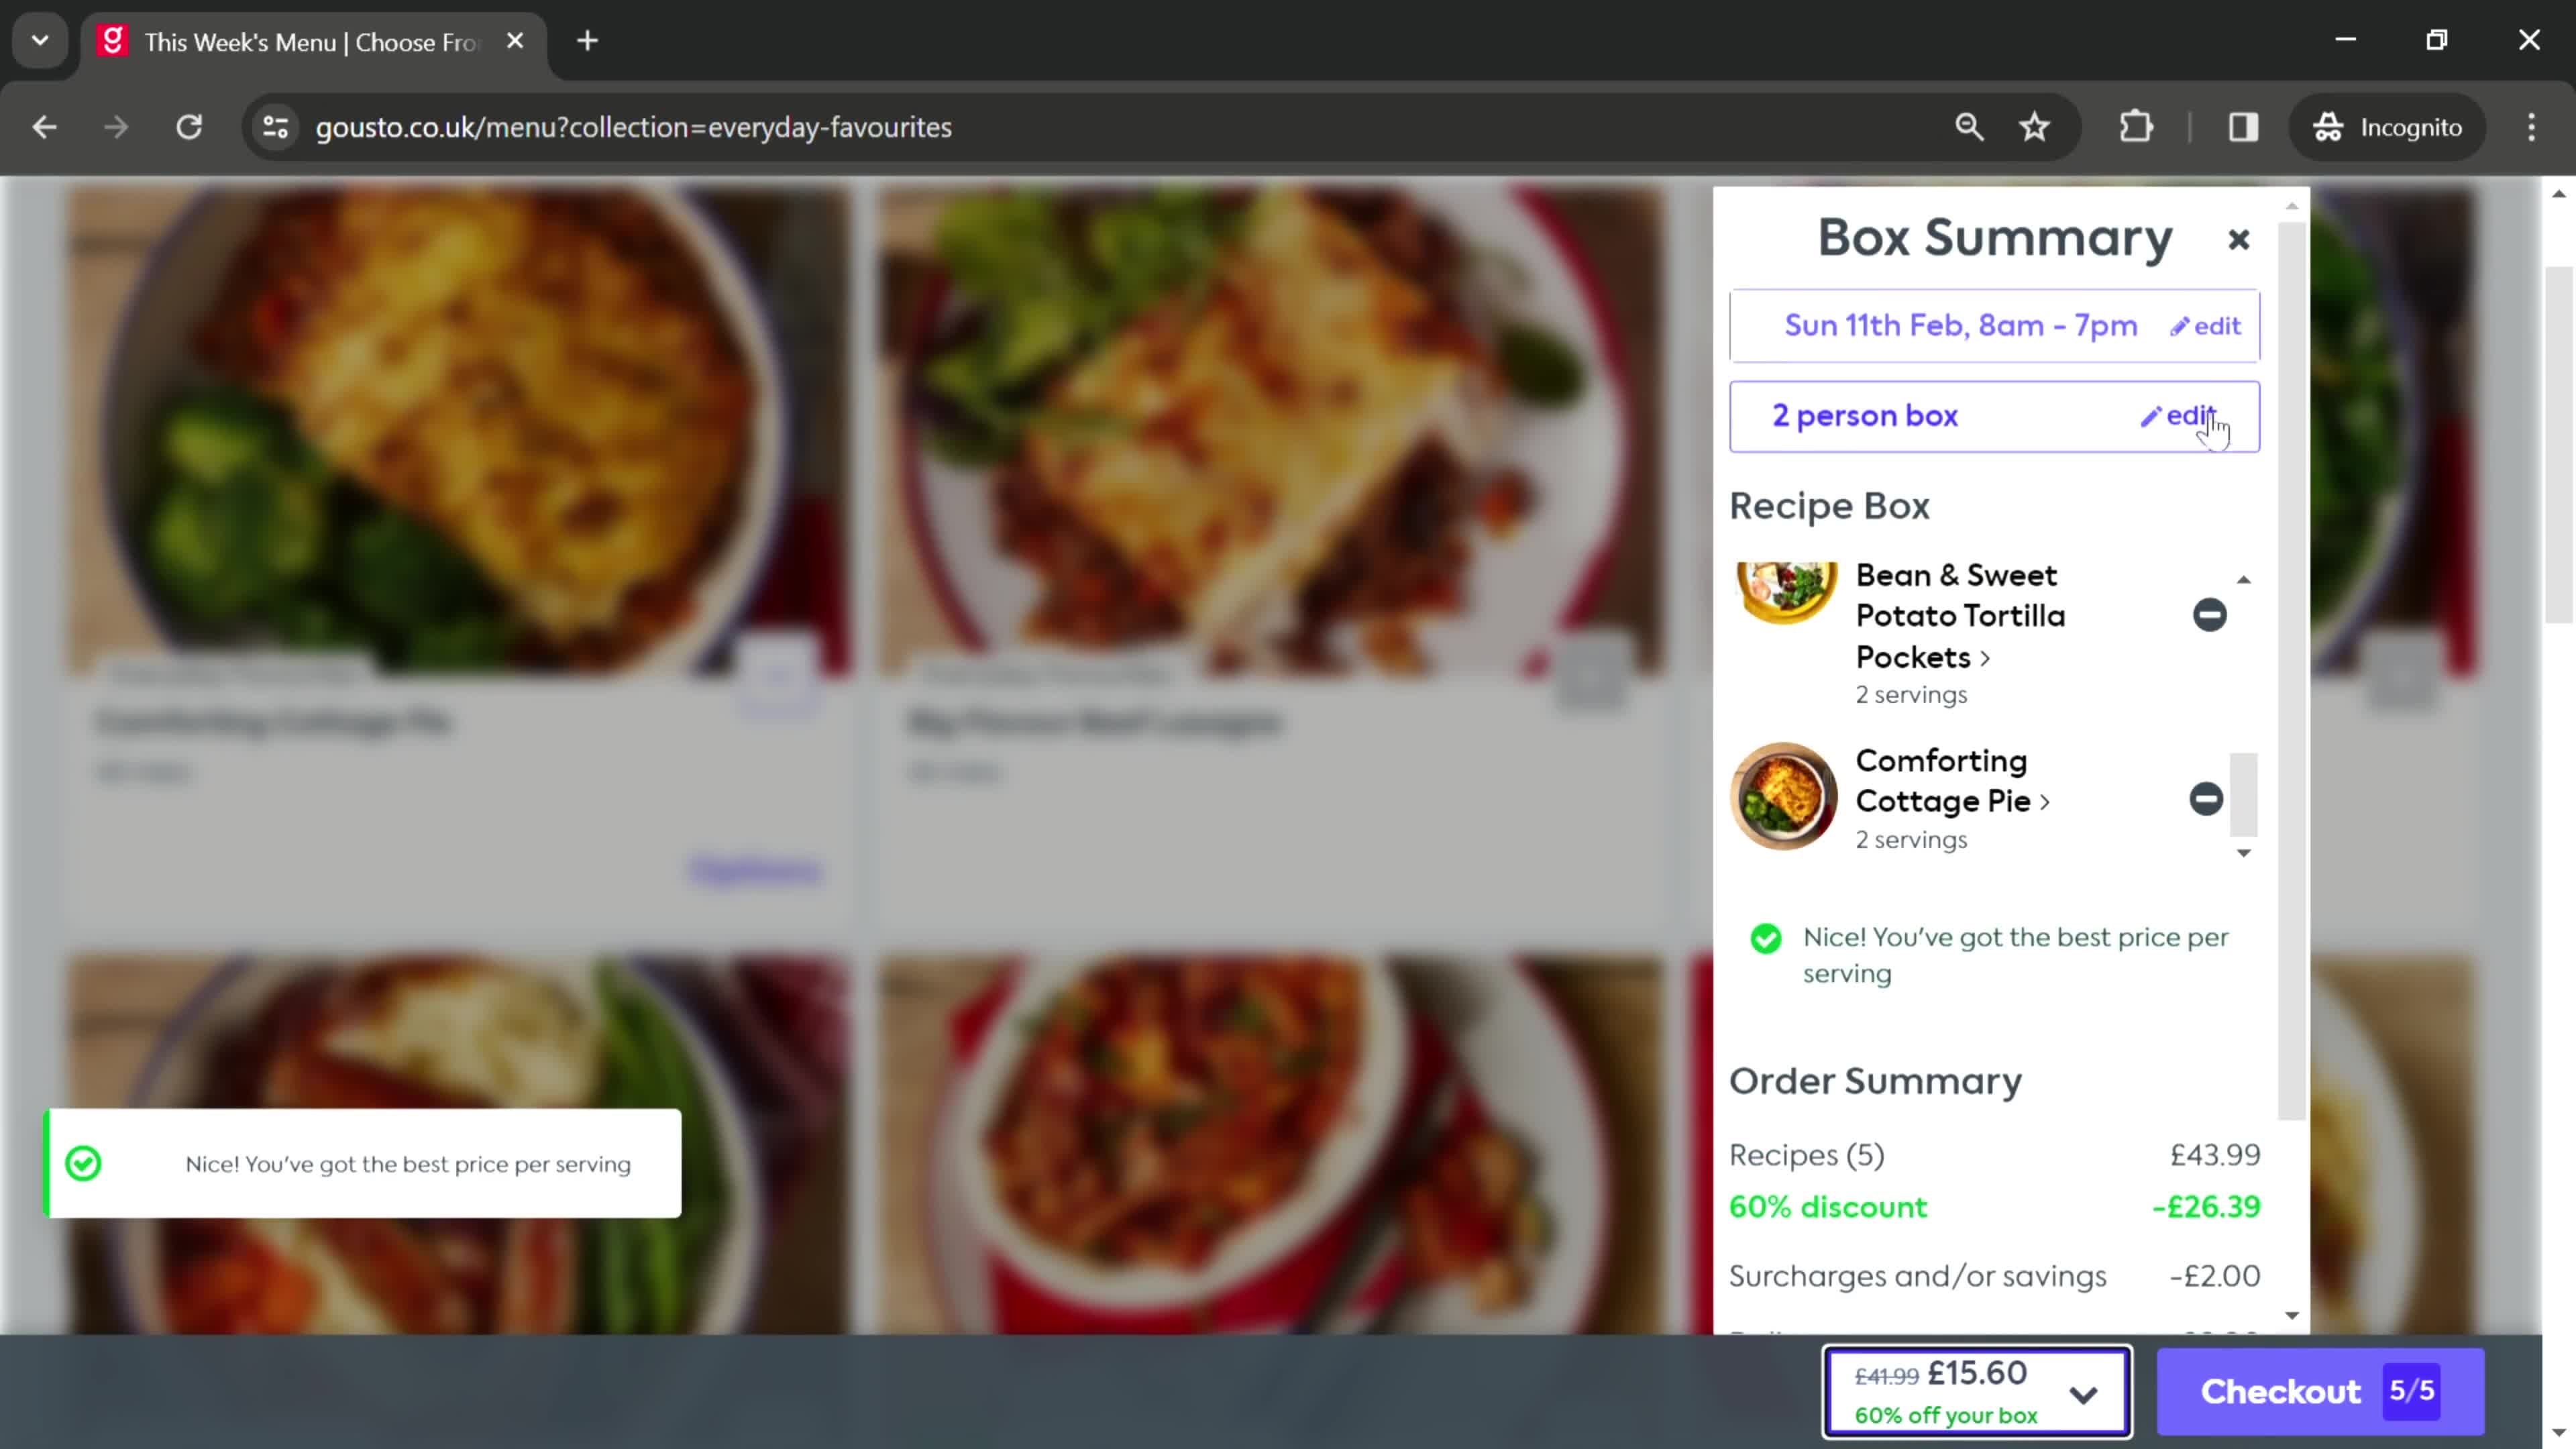Click the close X icon on Box Summary
This screenshot has width=2576, height=1449.
click(x=2238, y=239)
